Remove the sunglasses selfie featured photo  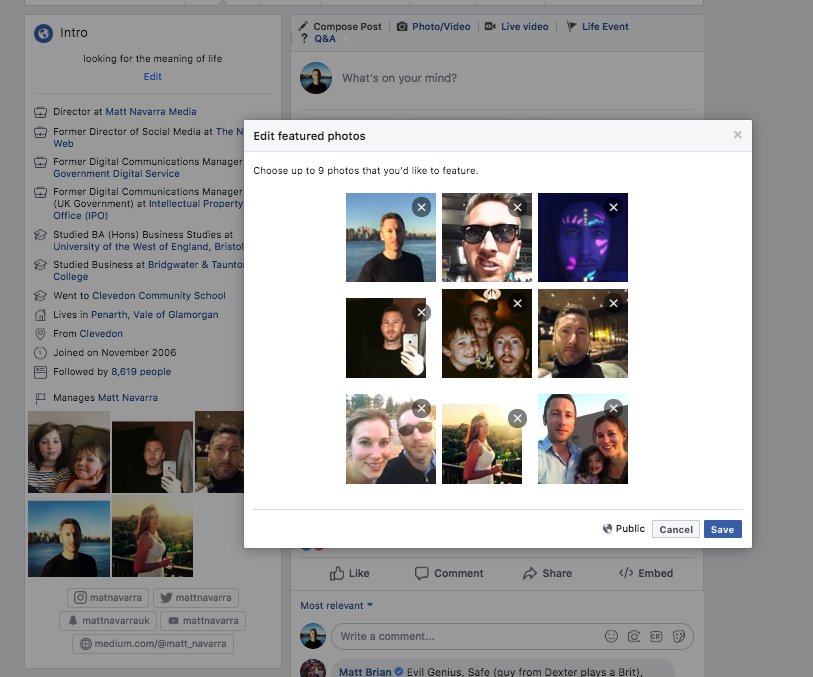517,207
